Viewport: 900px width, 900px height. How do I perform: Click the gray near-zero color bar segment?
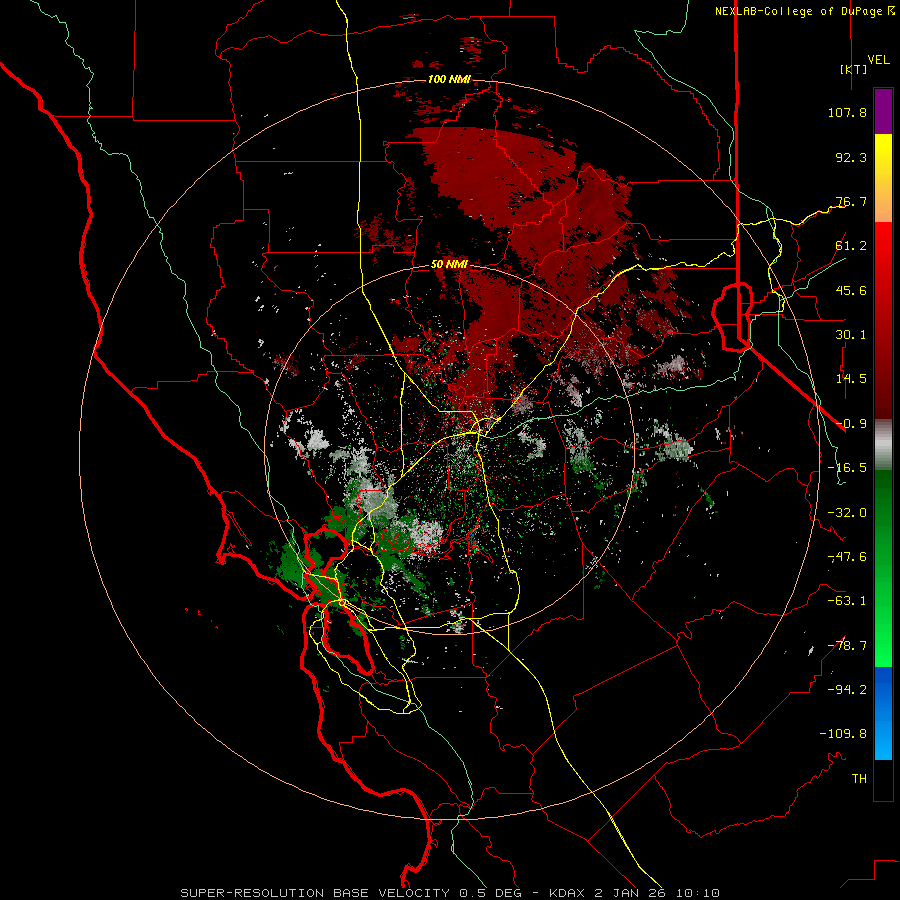pyautogui.click(x=883, y=445)
